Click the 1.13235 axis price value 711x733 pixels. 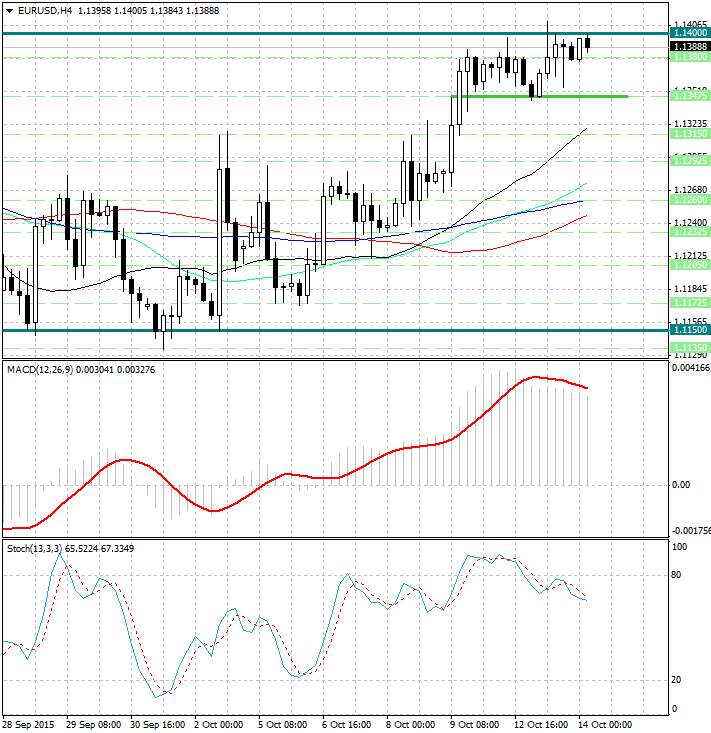[690, 124]
